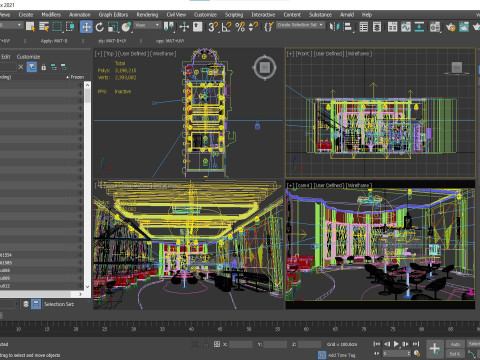Toggle Keyboard Shortcut Override button
Screen dimensions: 480x360
[198, 27]
